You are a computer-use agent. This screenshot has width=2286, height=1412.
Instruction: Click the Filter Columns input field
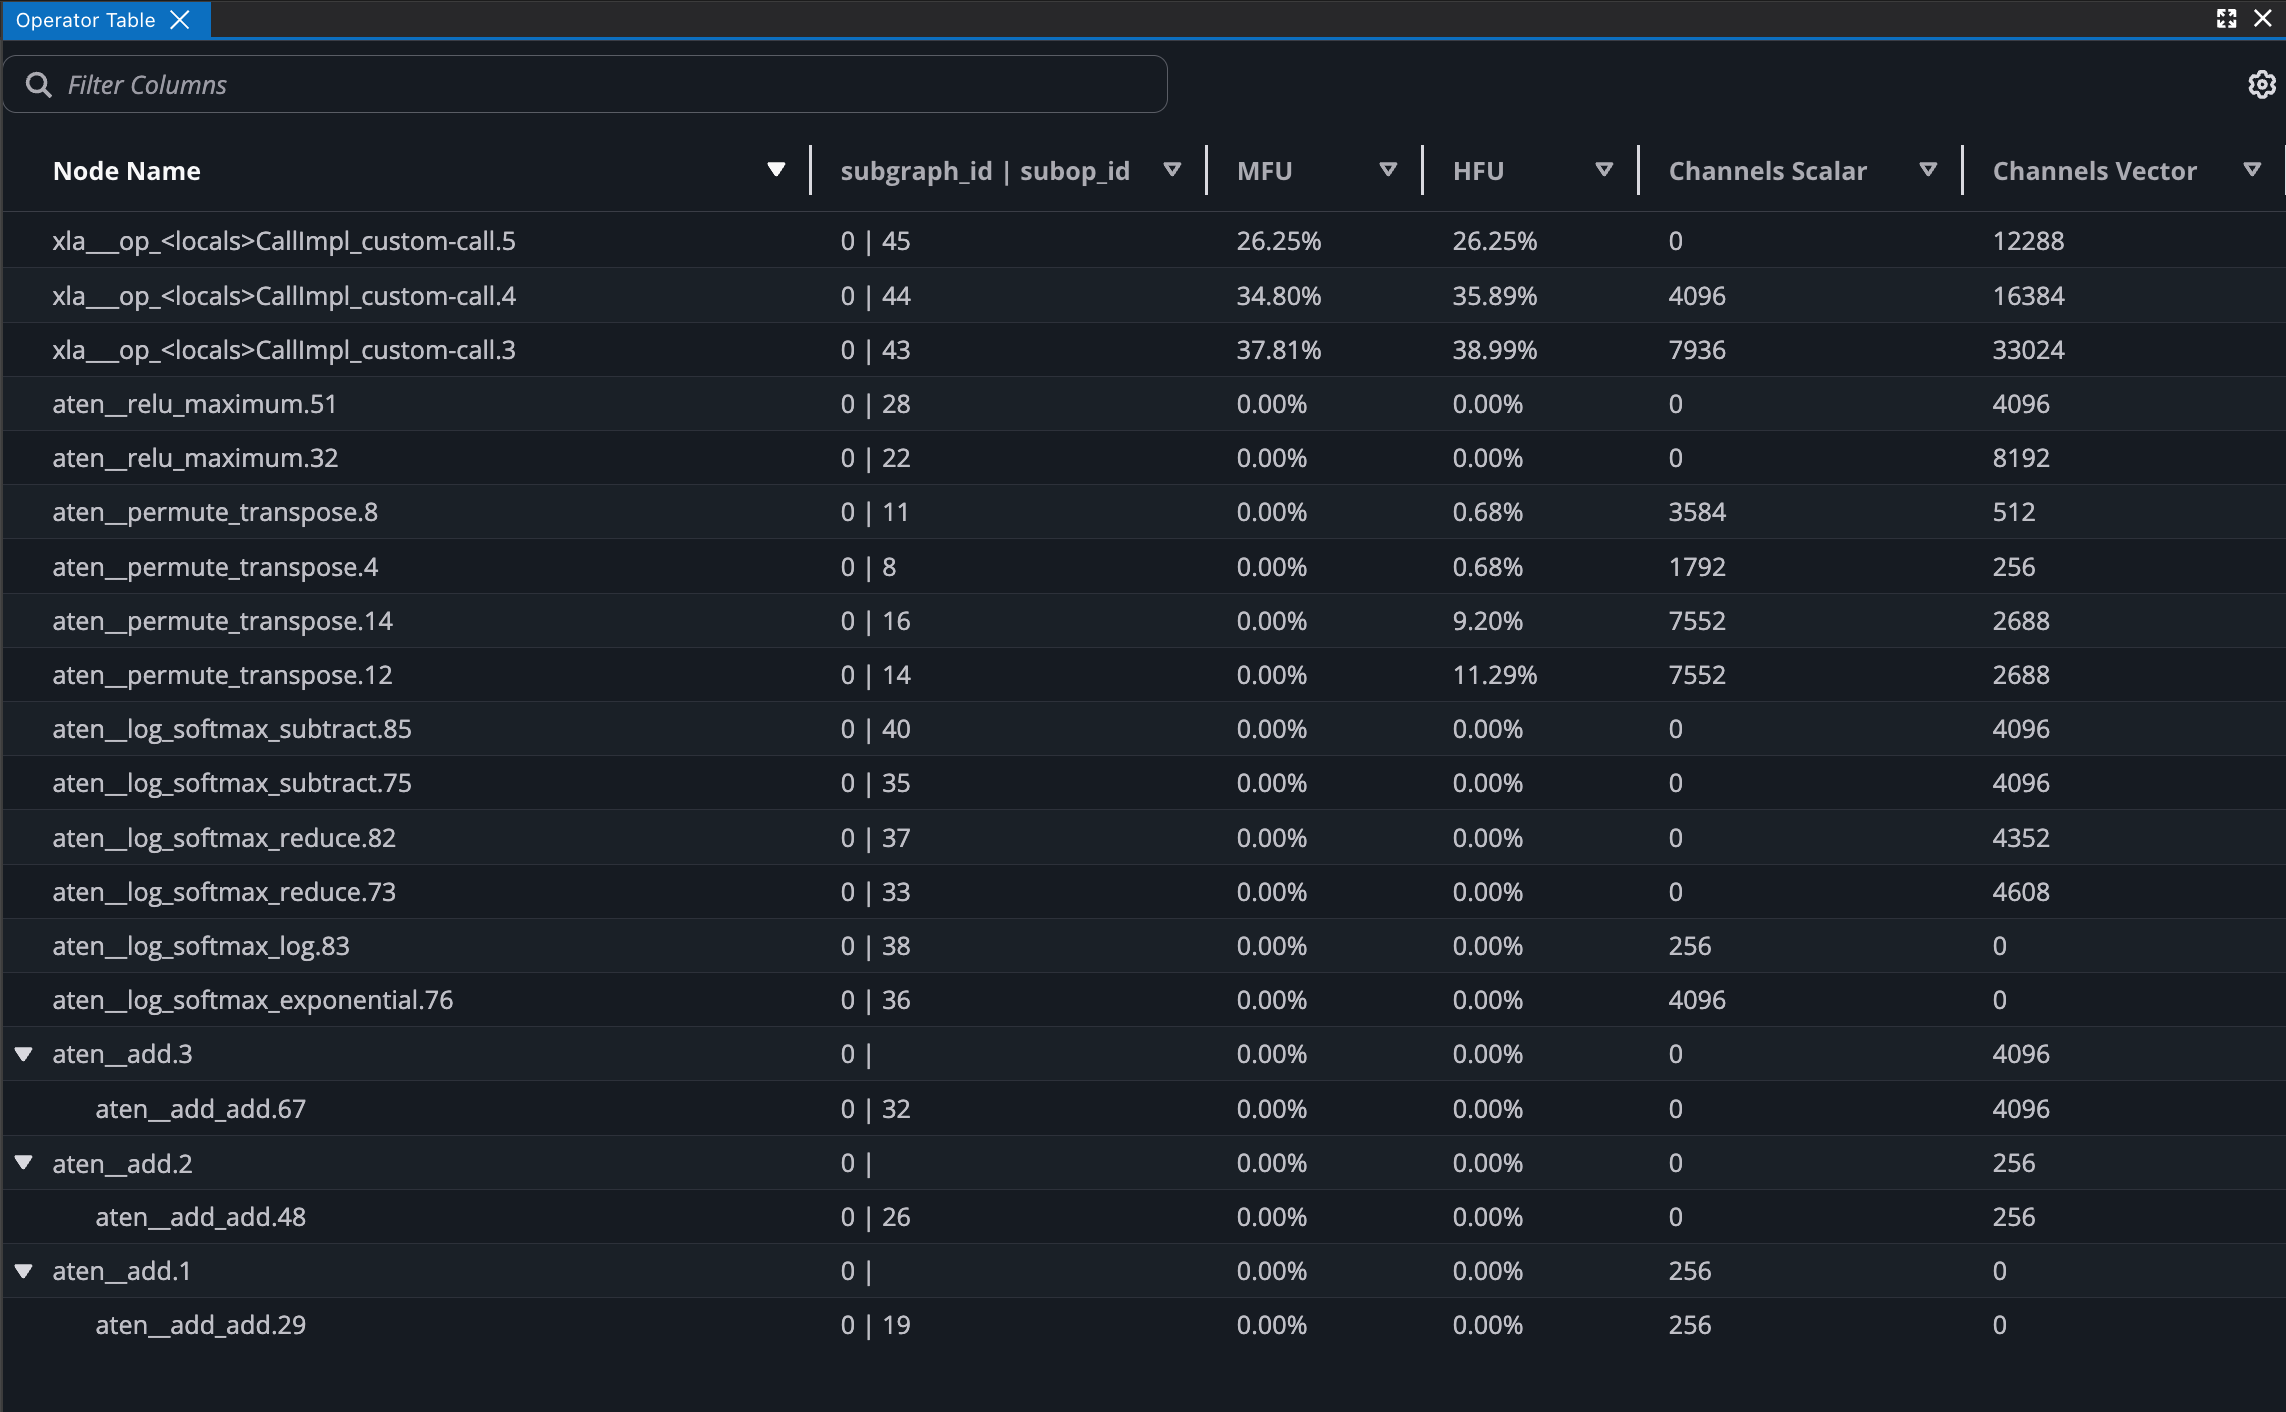(x=600, y=85)
